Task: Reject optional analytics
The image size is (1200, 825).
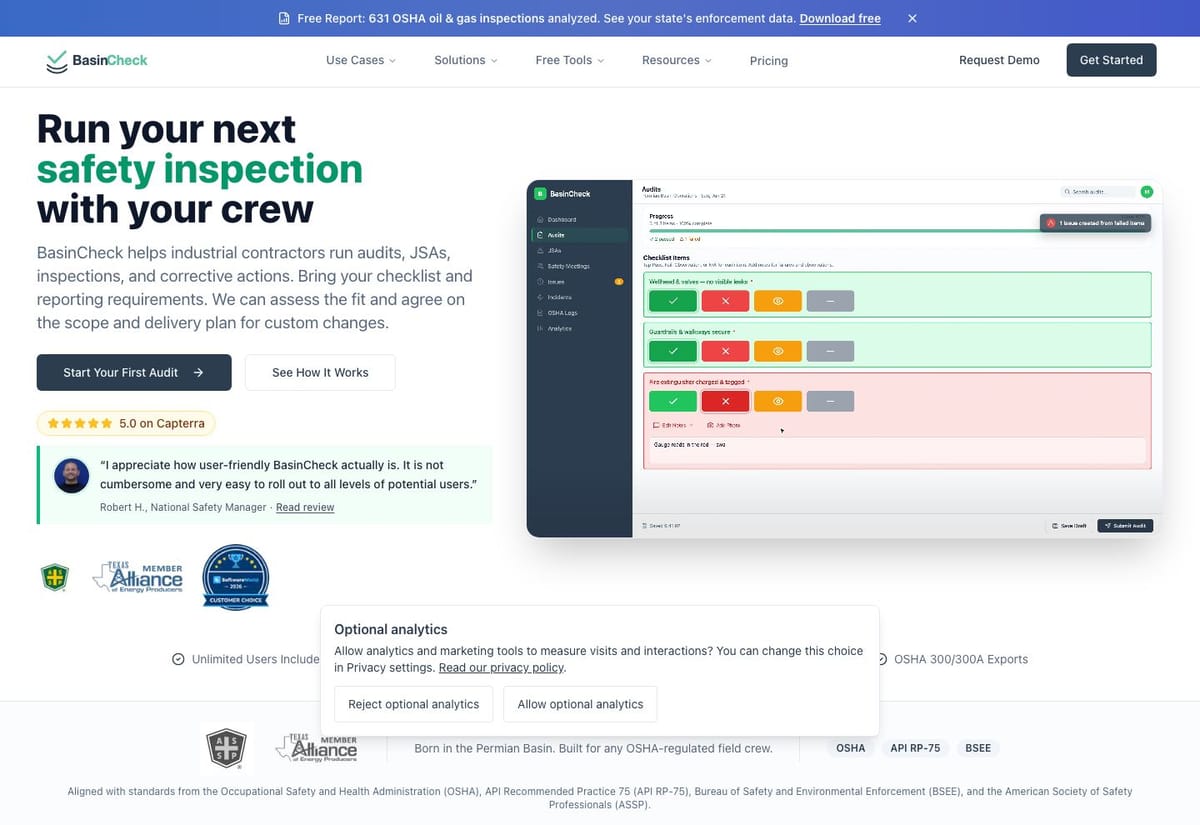Action: [x=414, y=704]
